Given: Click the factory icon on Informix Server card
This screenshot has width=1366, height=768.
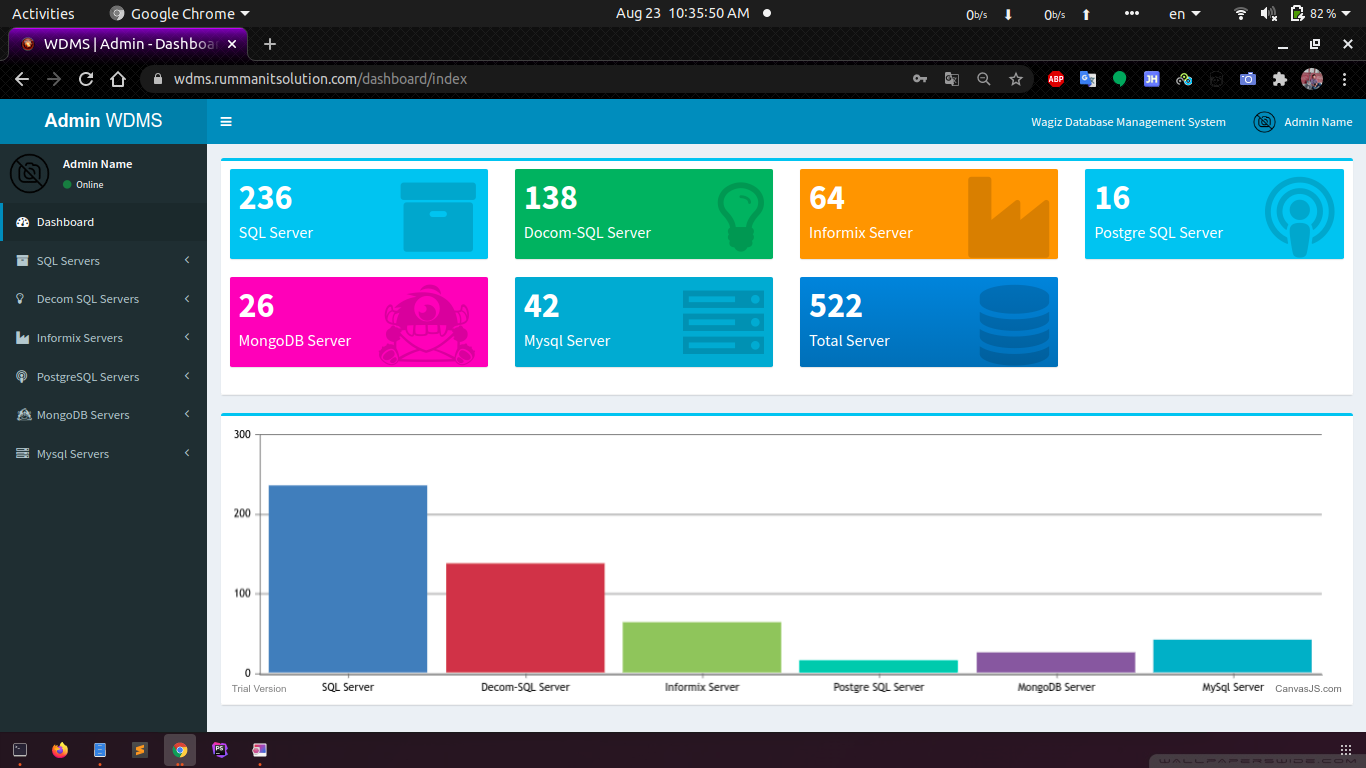Looking at the screenshot, I should pyautogui.click(x=1008, y=217).
